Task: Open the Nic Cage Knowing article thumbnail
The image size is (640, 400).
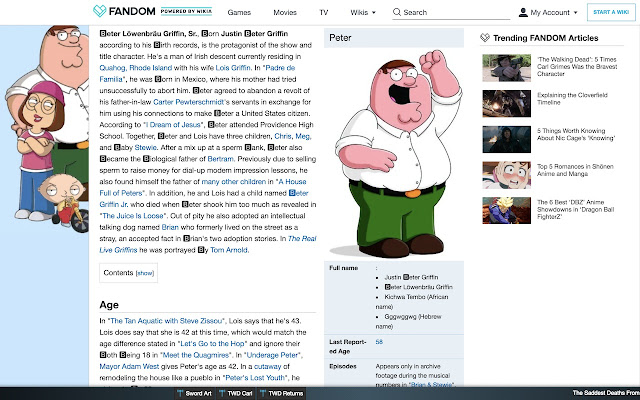Action: click(x=507, y=139)
